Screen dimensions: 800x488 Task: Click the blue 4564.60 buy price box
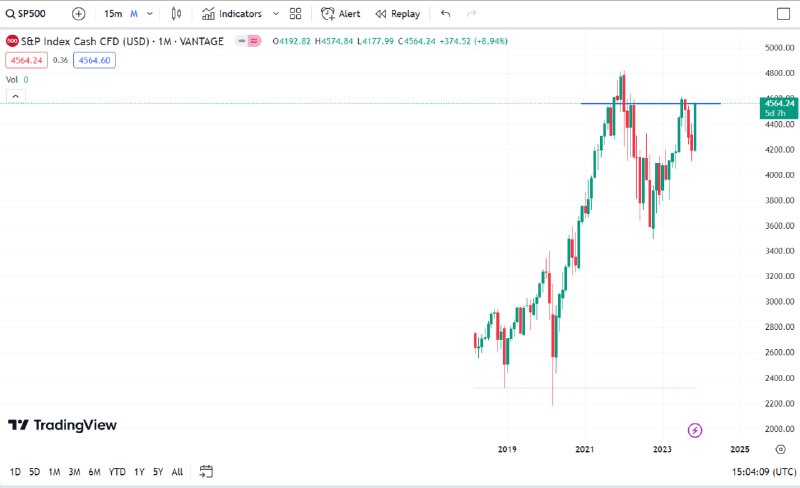93,60
